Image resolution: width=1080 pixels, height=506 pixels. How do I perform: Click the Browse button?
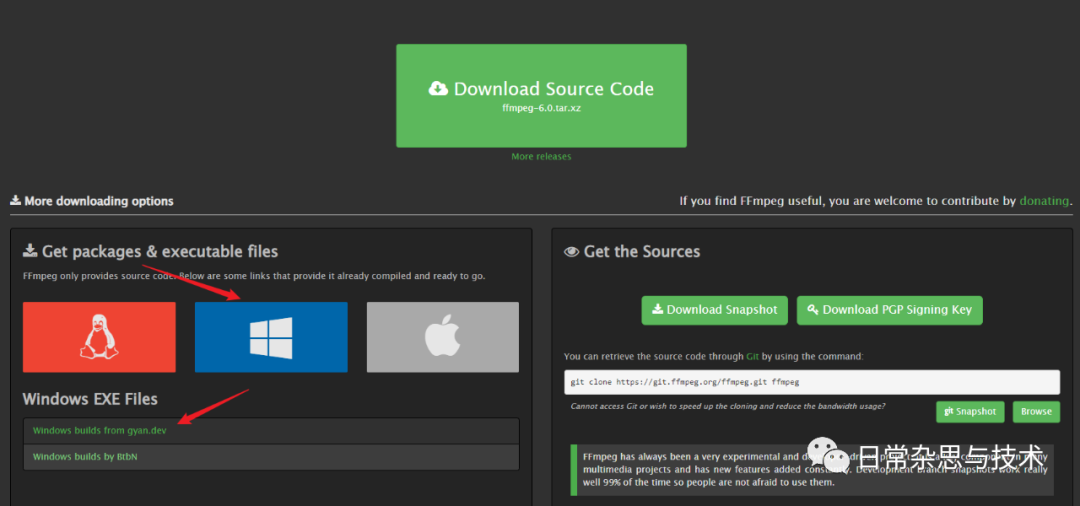point(1036,411)
